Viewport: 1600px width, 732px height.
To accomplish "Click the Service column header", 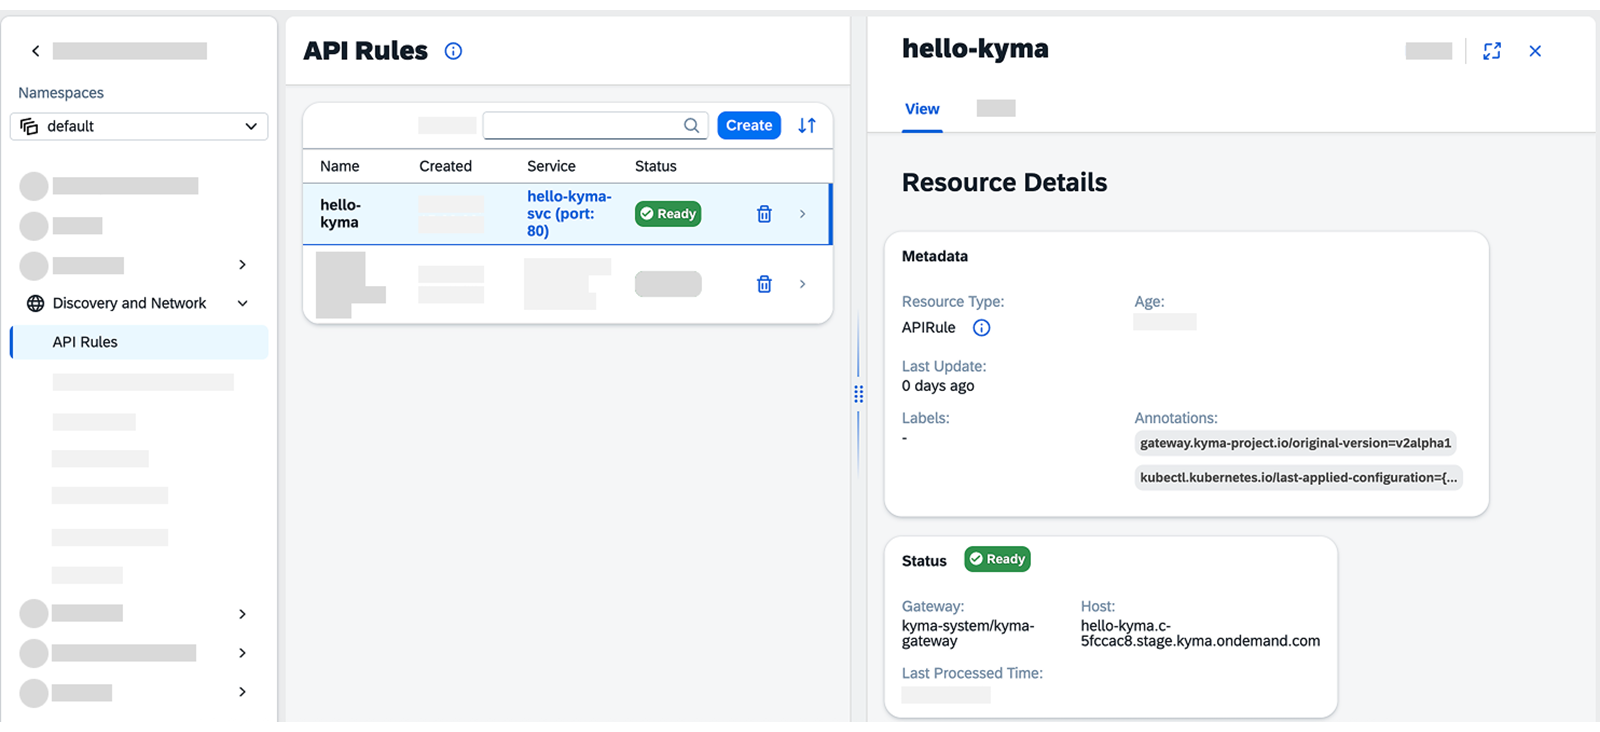I will pyautogui.click(x=551, y=166).
